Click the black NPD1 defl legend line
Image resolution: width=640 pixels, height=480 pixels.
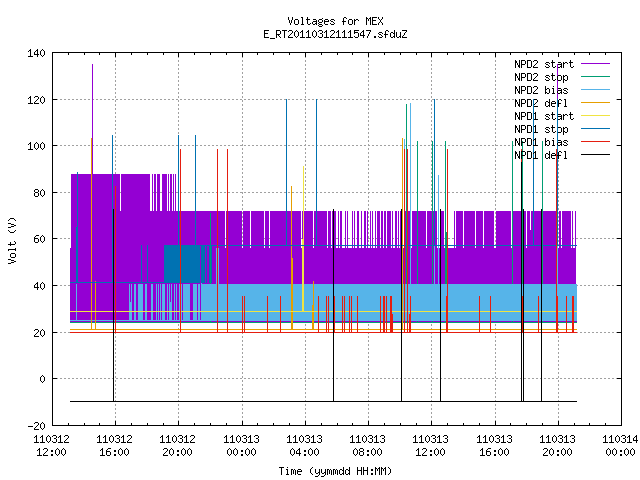(x=595, y=155)
